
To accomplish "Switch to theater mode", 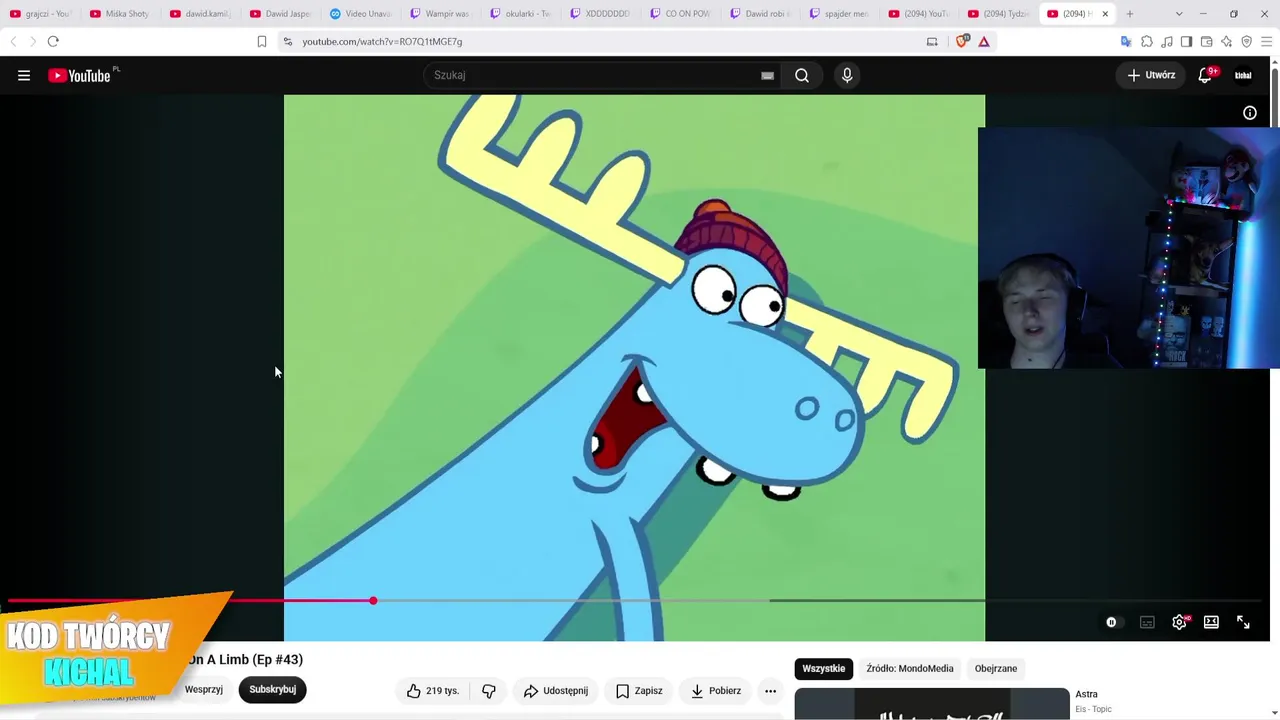I will [1211, 622].
